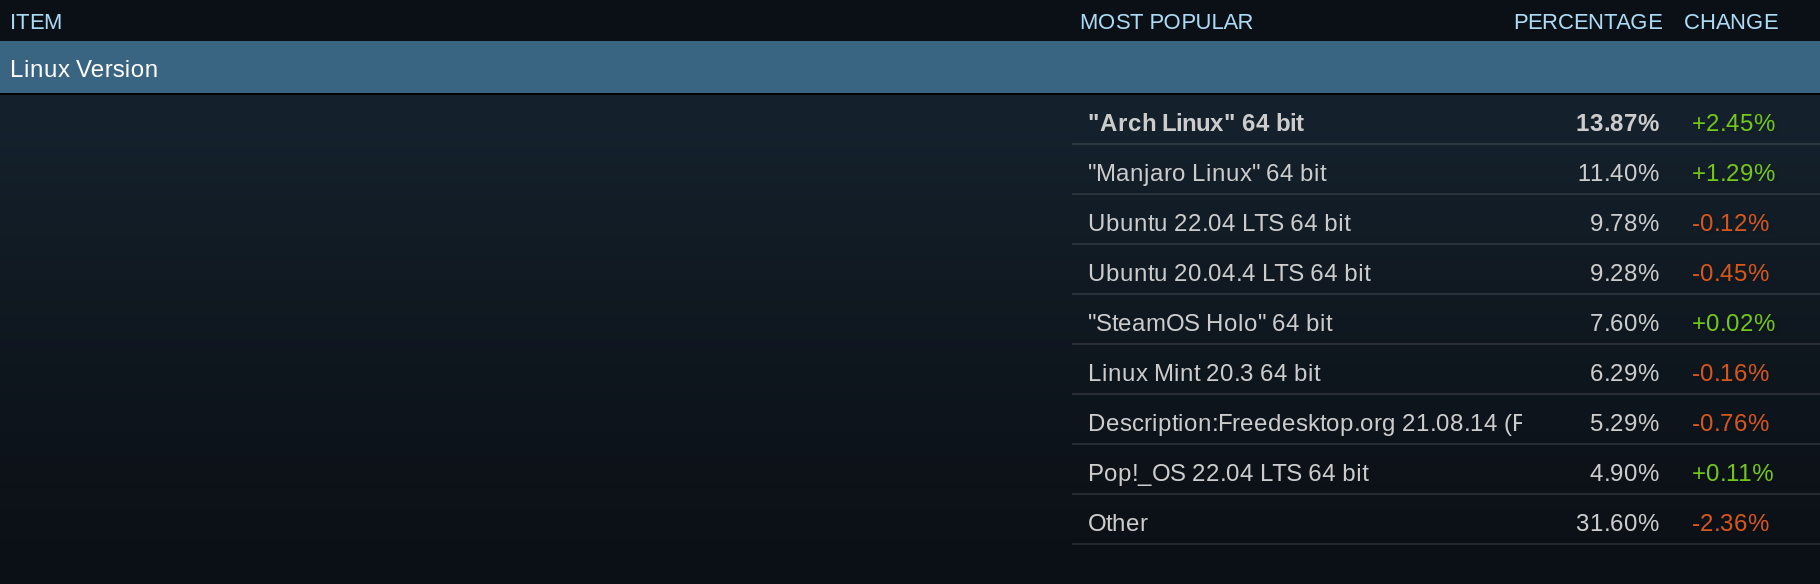Image resolution: width=1820 pixels, height=584 pixels.
Task: Click the 9.28% percentage value
Action: [x=1624, y=273]
